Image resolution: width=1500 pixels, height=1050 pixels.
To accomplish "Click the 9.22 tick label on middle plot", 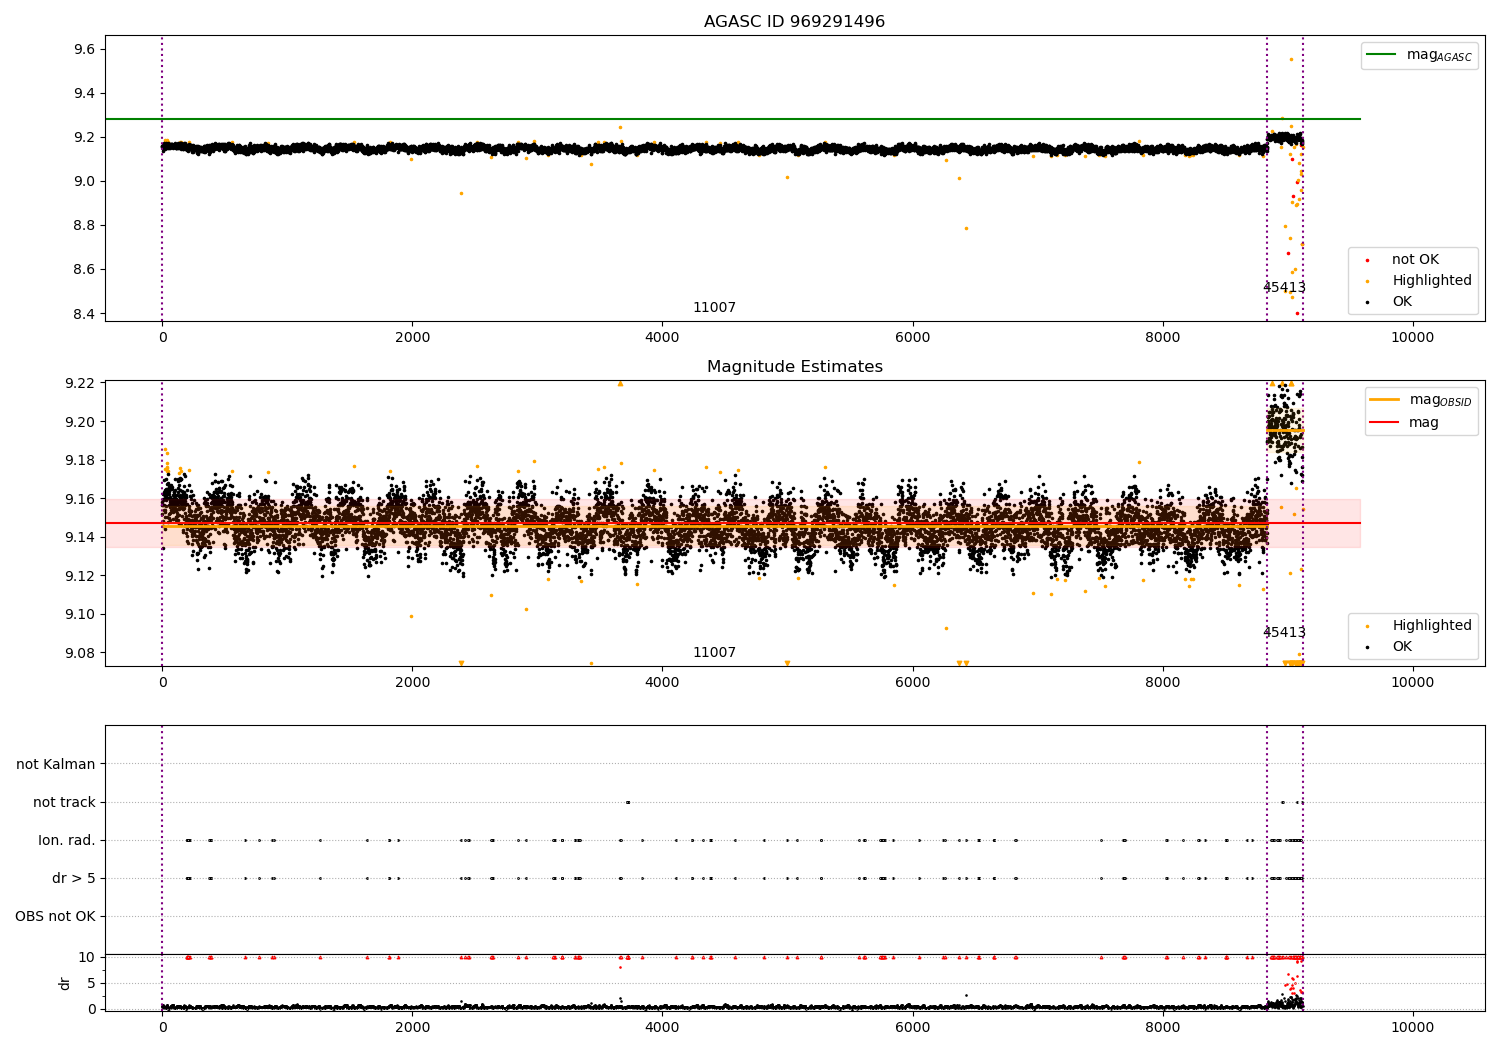I will (x=80, y=384).
